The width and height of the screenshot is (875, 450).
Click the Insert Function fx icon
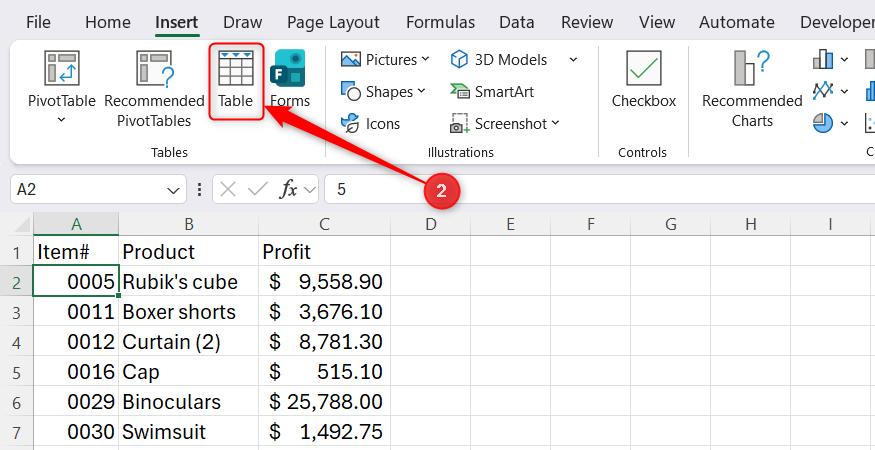point(289,190)
